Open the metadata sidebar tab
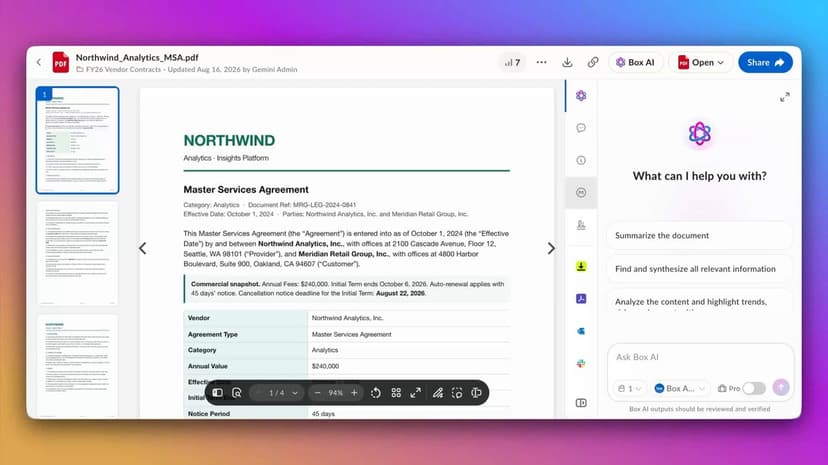828x465 pixels. 581,193
